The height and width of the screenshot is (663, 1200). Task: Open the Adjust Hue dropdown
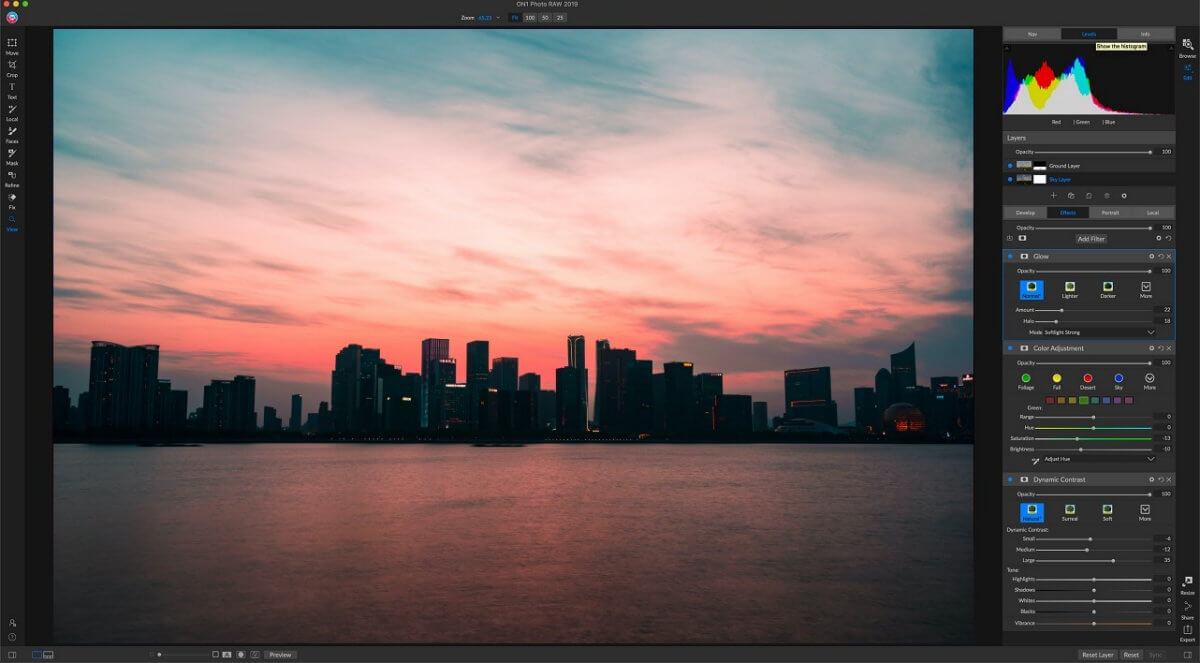1098,459
